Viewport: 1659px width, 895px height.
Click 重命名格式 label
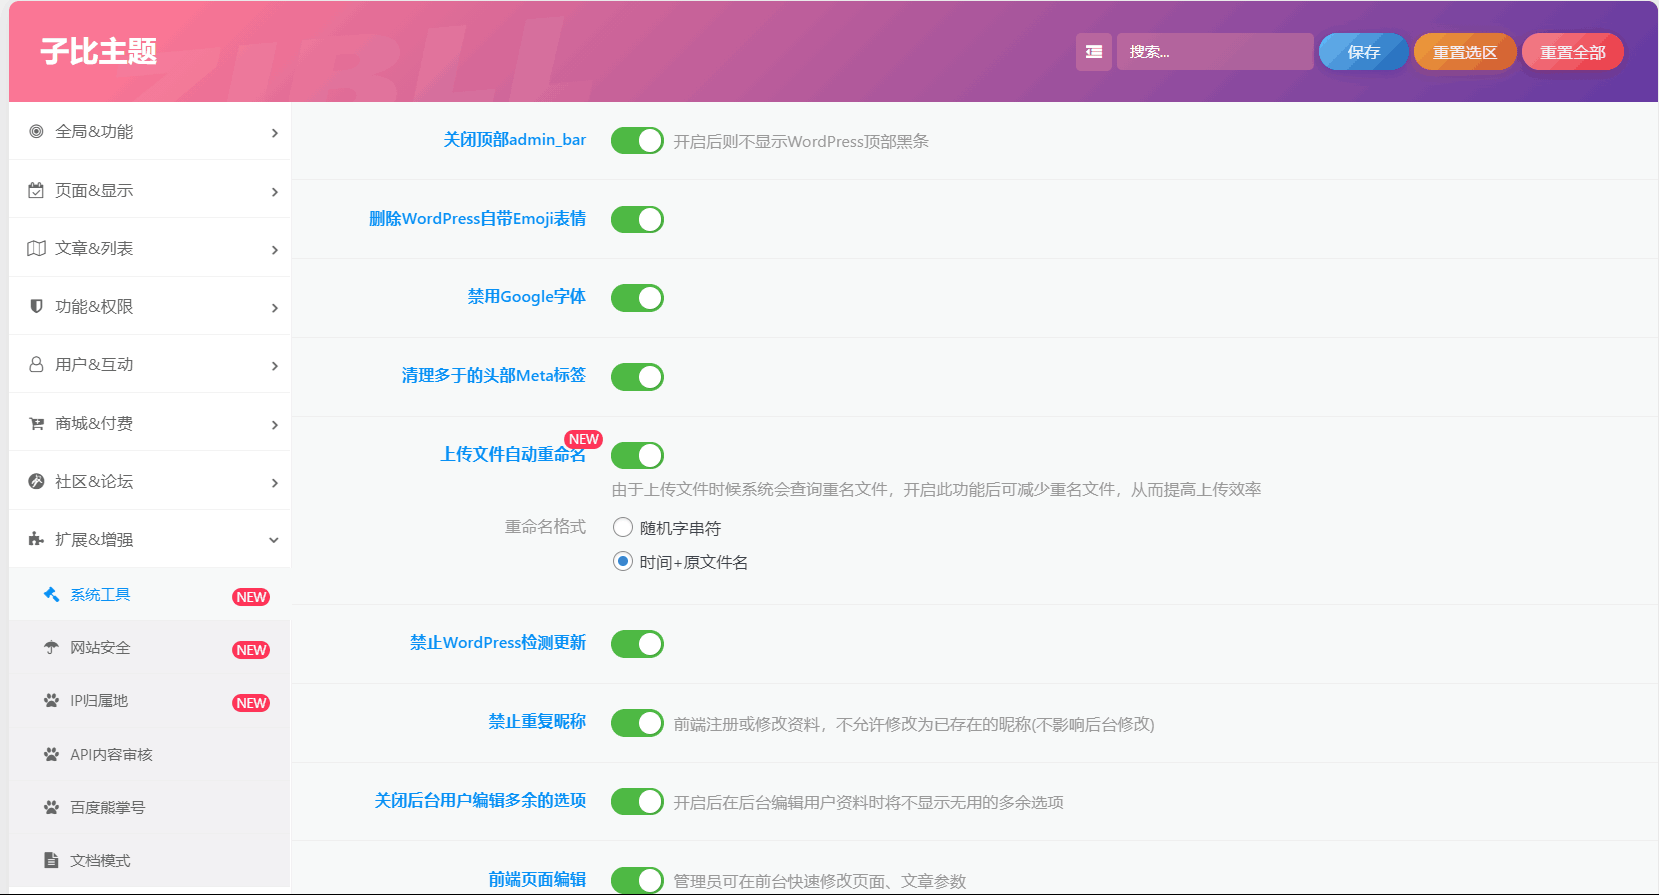(x=545, y=526)
